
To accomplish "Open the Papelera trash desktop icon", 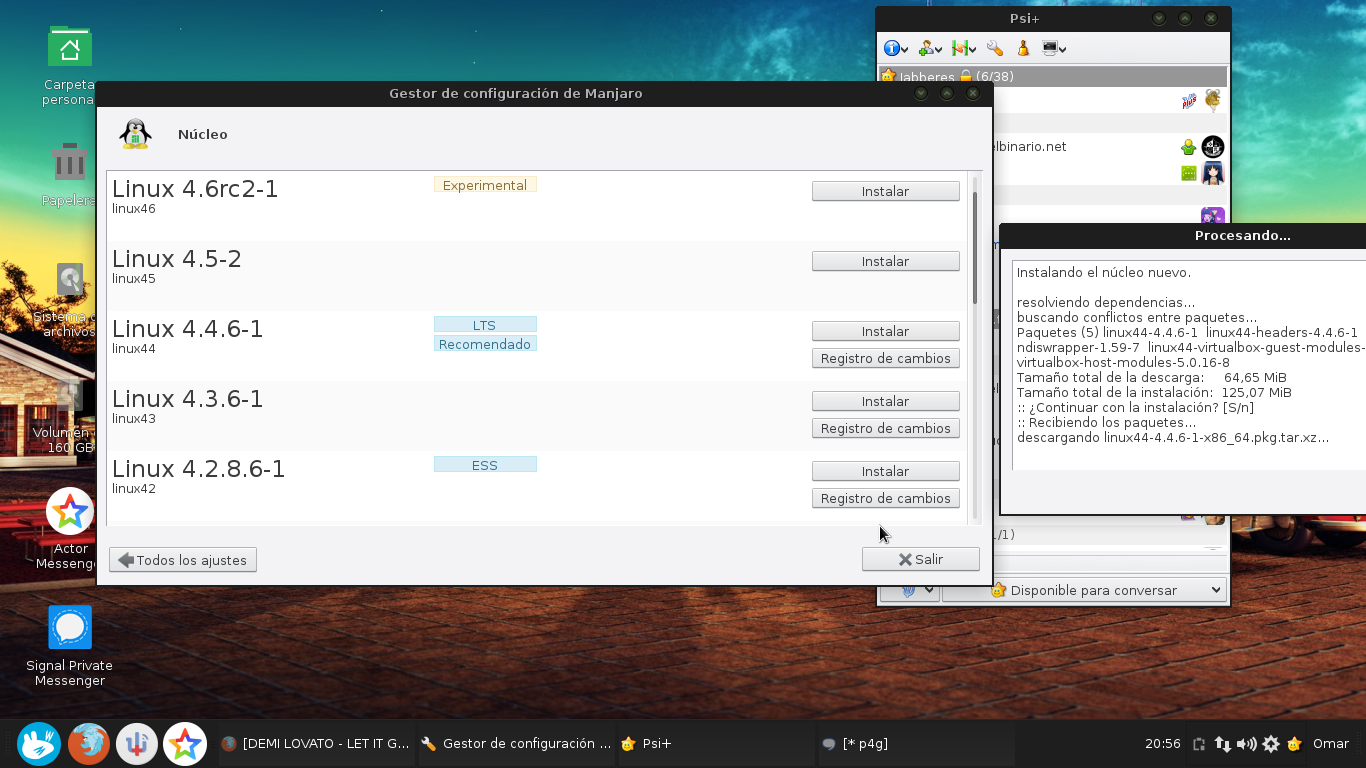I will click(x=70, y=175).
